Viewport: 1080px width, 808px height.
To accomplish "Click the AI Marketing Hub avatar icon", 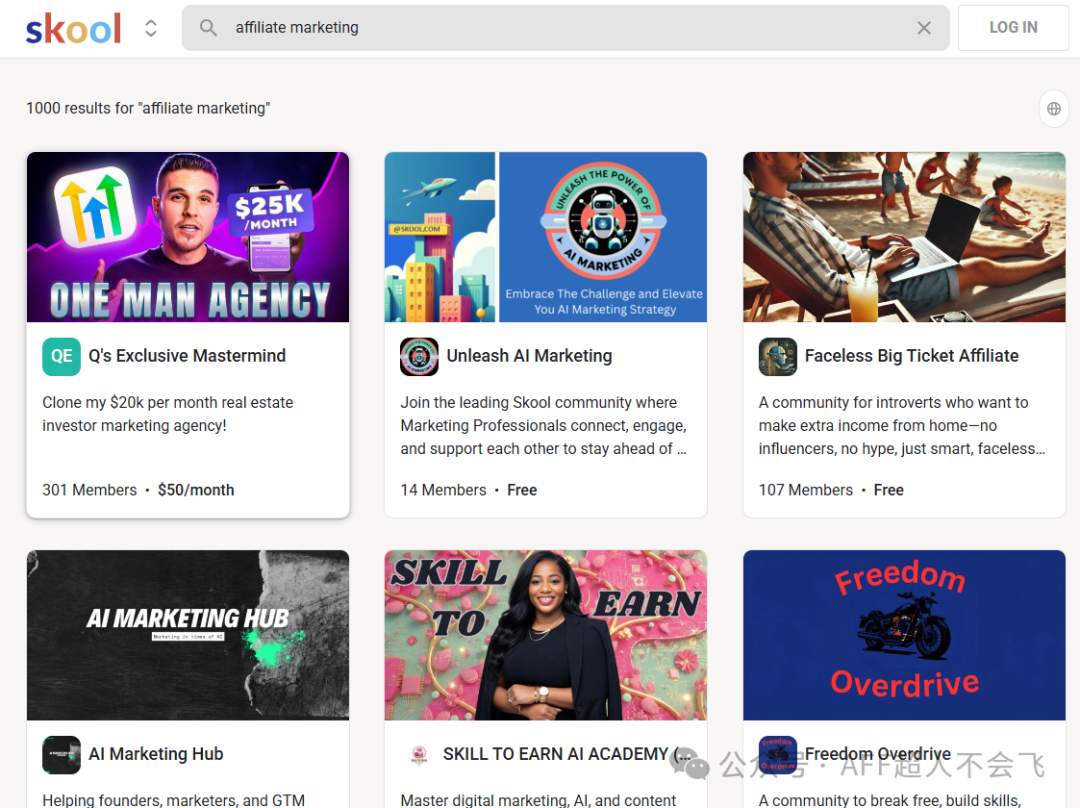I will pos(61,754).
